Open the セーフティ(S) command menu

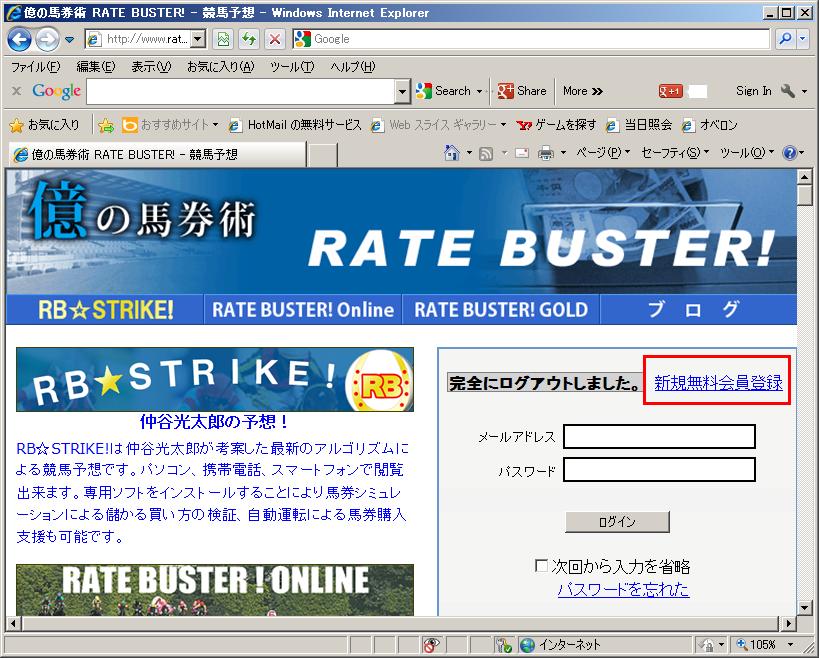[674, 152]
